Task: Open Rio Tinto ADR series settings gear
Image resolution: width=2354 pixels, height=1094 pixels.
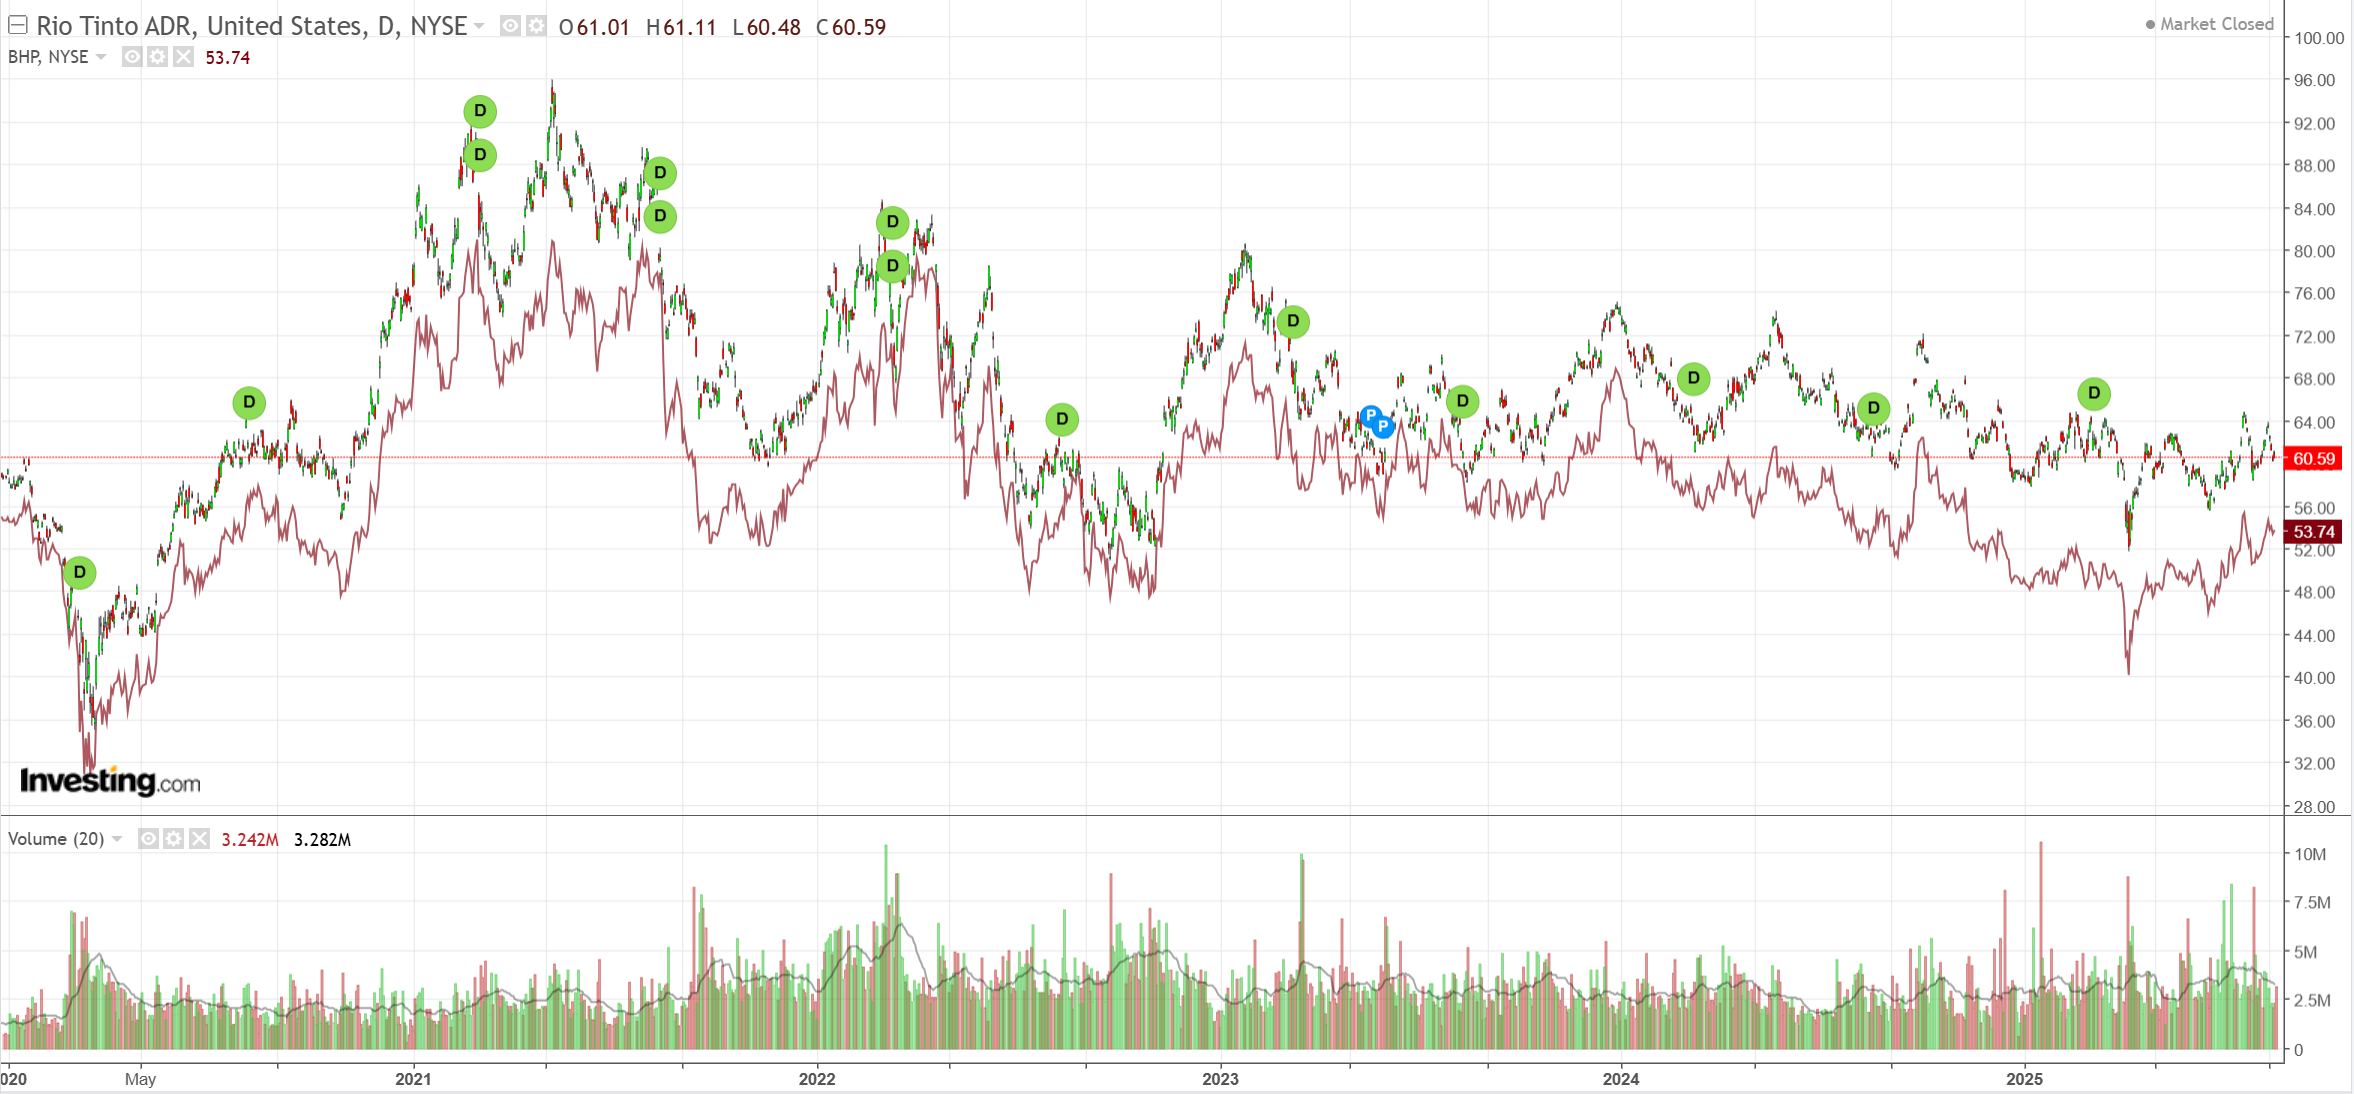Action: (536, 26)
